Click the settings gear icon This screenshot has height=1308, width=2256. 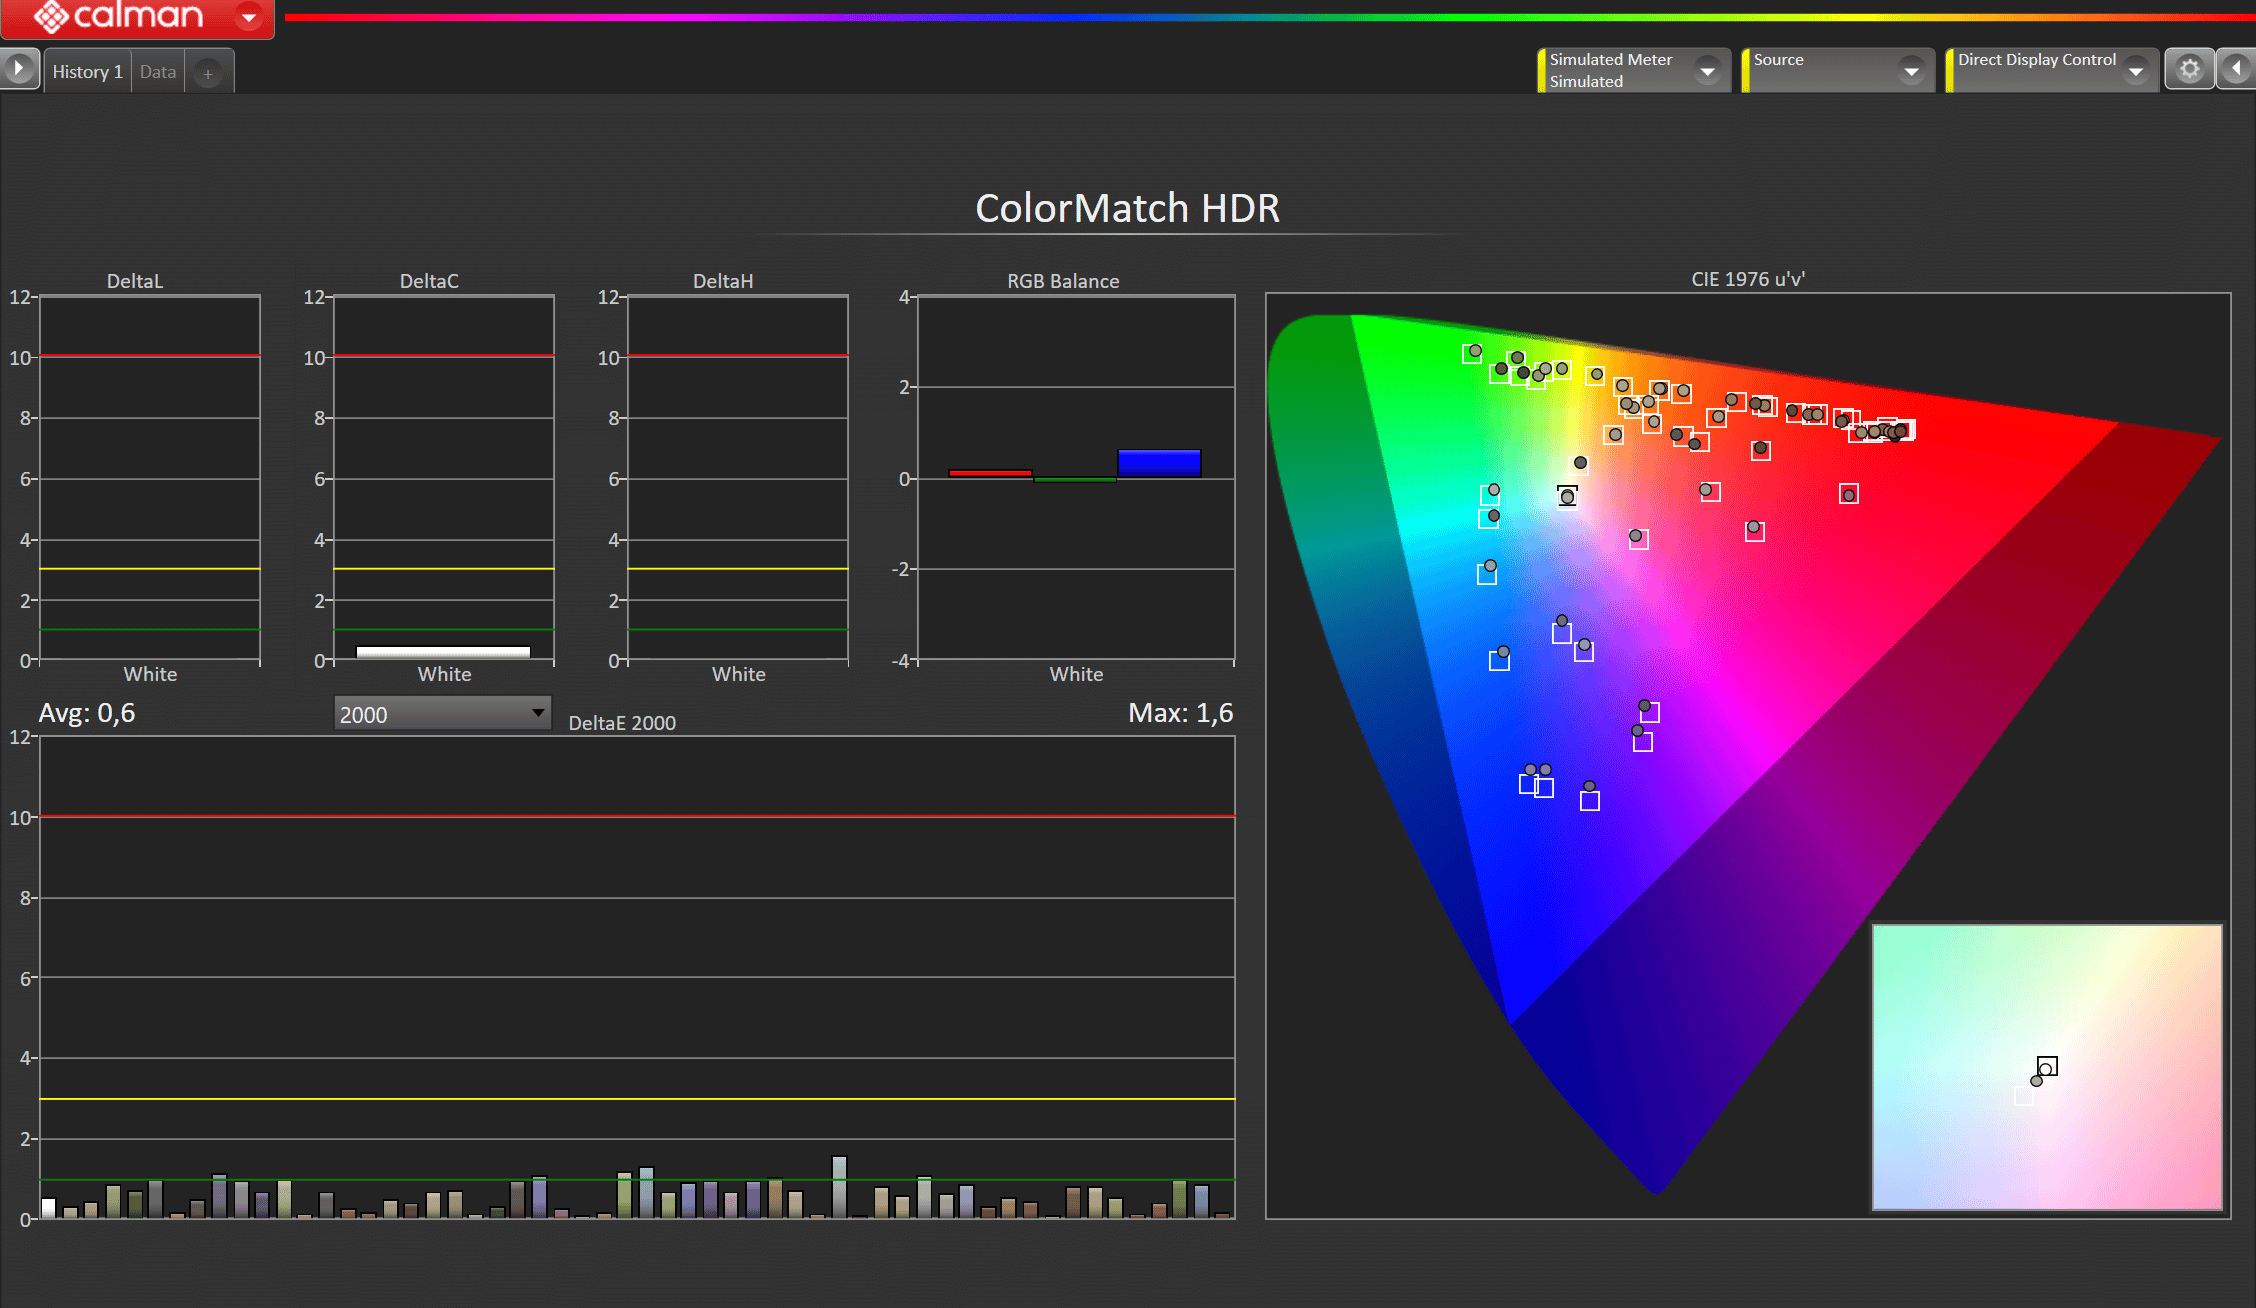pyautogui.click(x=2189, y=70)
